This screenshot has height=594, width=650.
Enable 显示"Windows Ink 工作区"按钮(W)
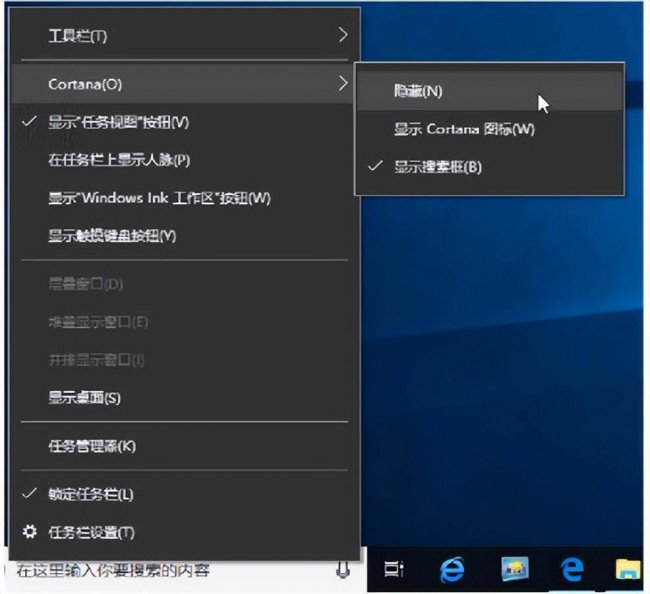click(x=185, y=198)
